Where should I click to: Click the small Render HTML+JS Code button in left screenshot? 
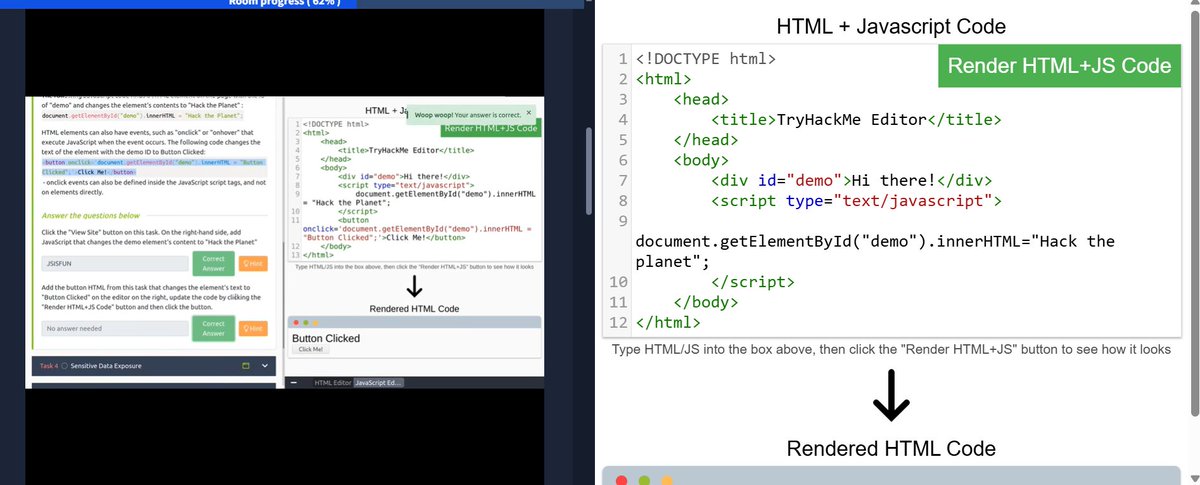(490, 128)
